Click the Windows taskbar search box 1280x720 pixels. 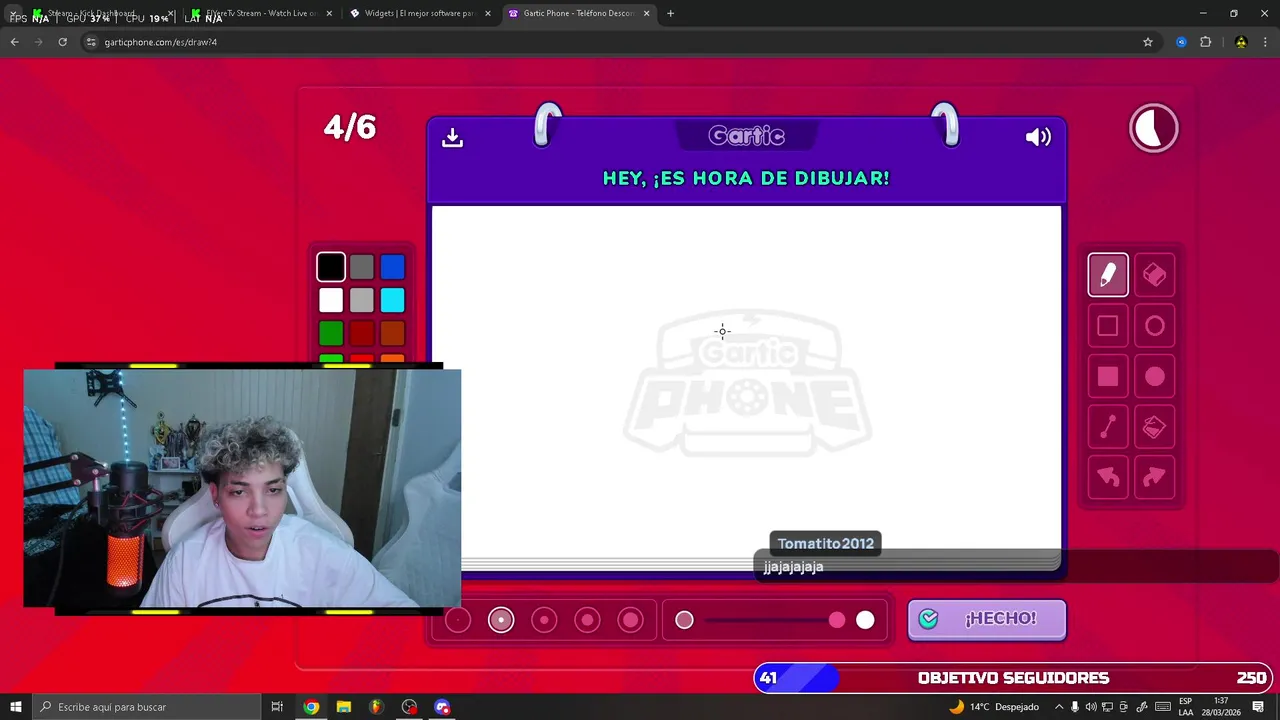pos(146,707)
